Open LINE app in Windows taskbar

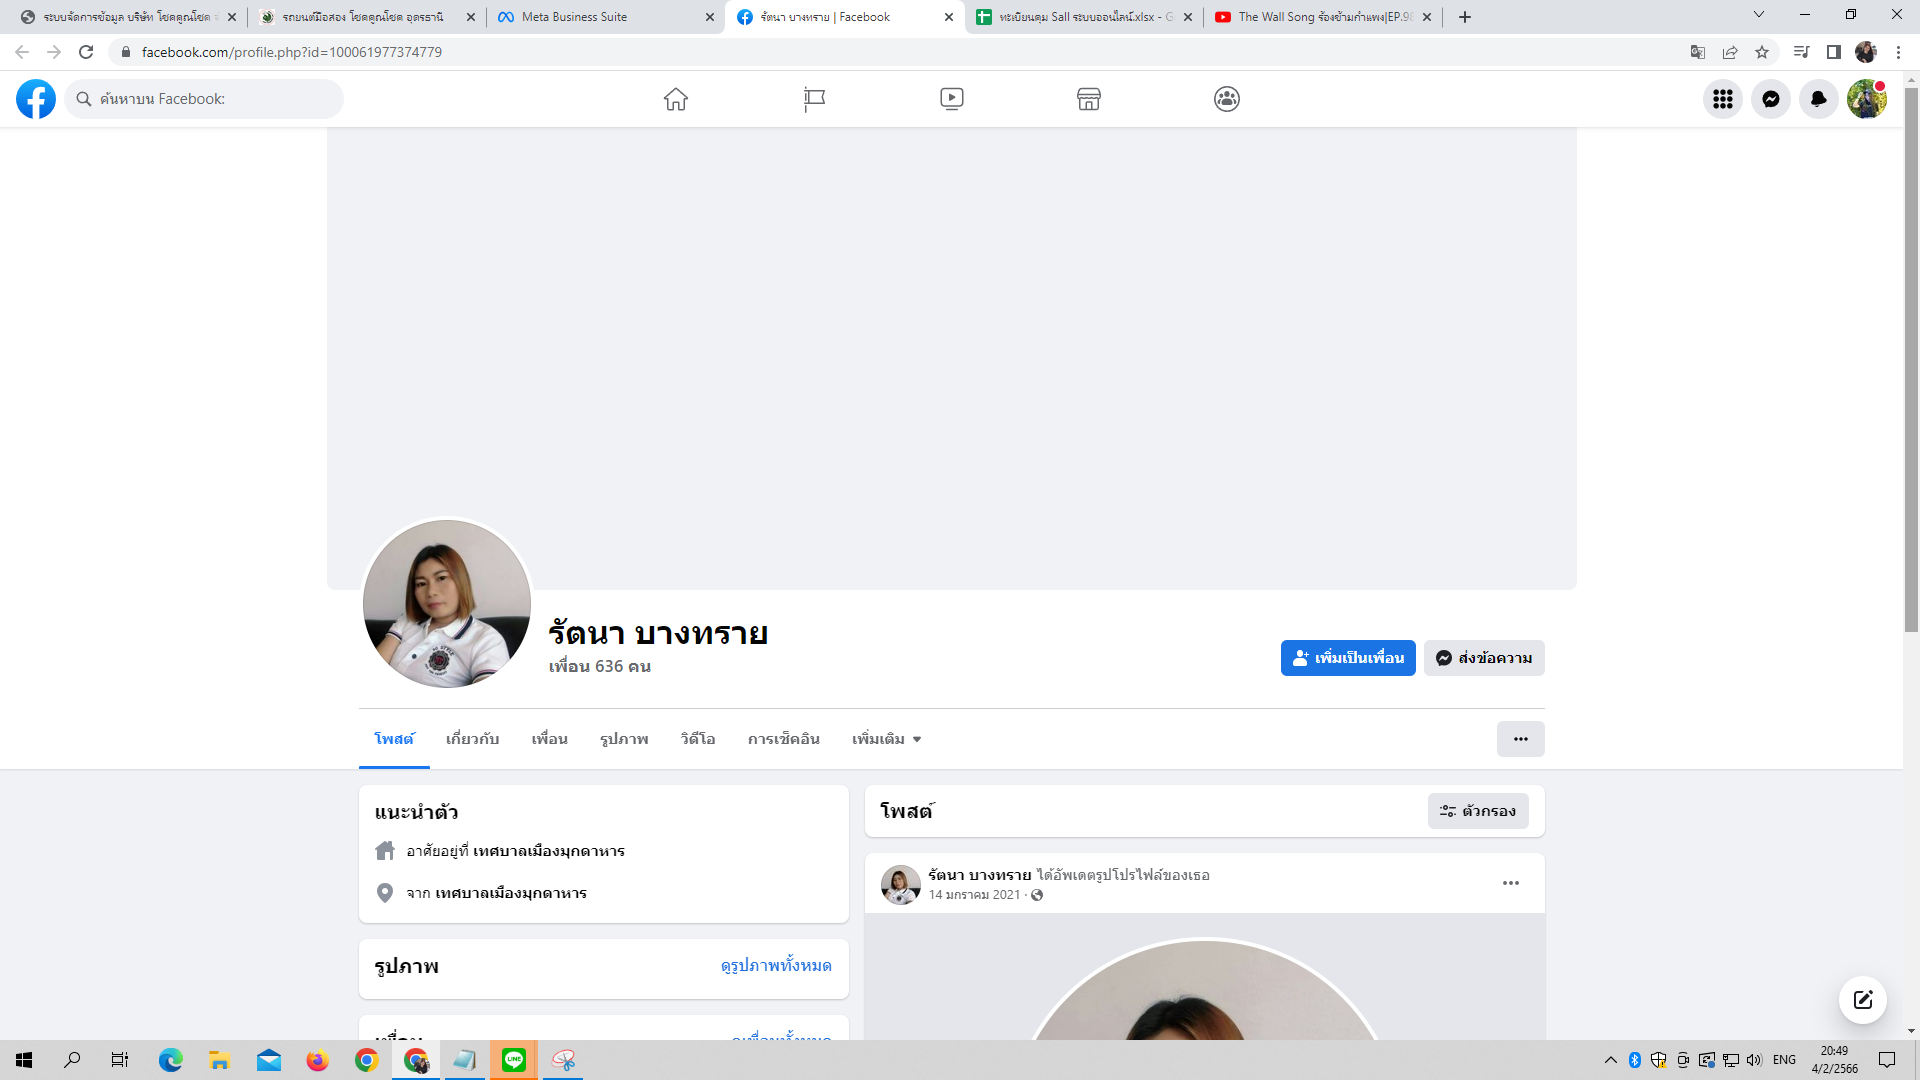514,1060
